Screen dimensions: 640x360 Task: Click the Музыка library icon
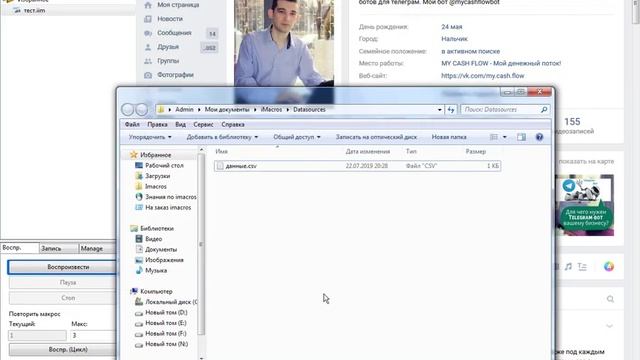click(139, 270)
